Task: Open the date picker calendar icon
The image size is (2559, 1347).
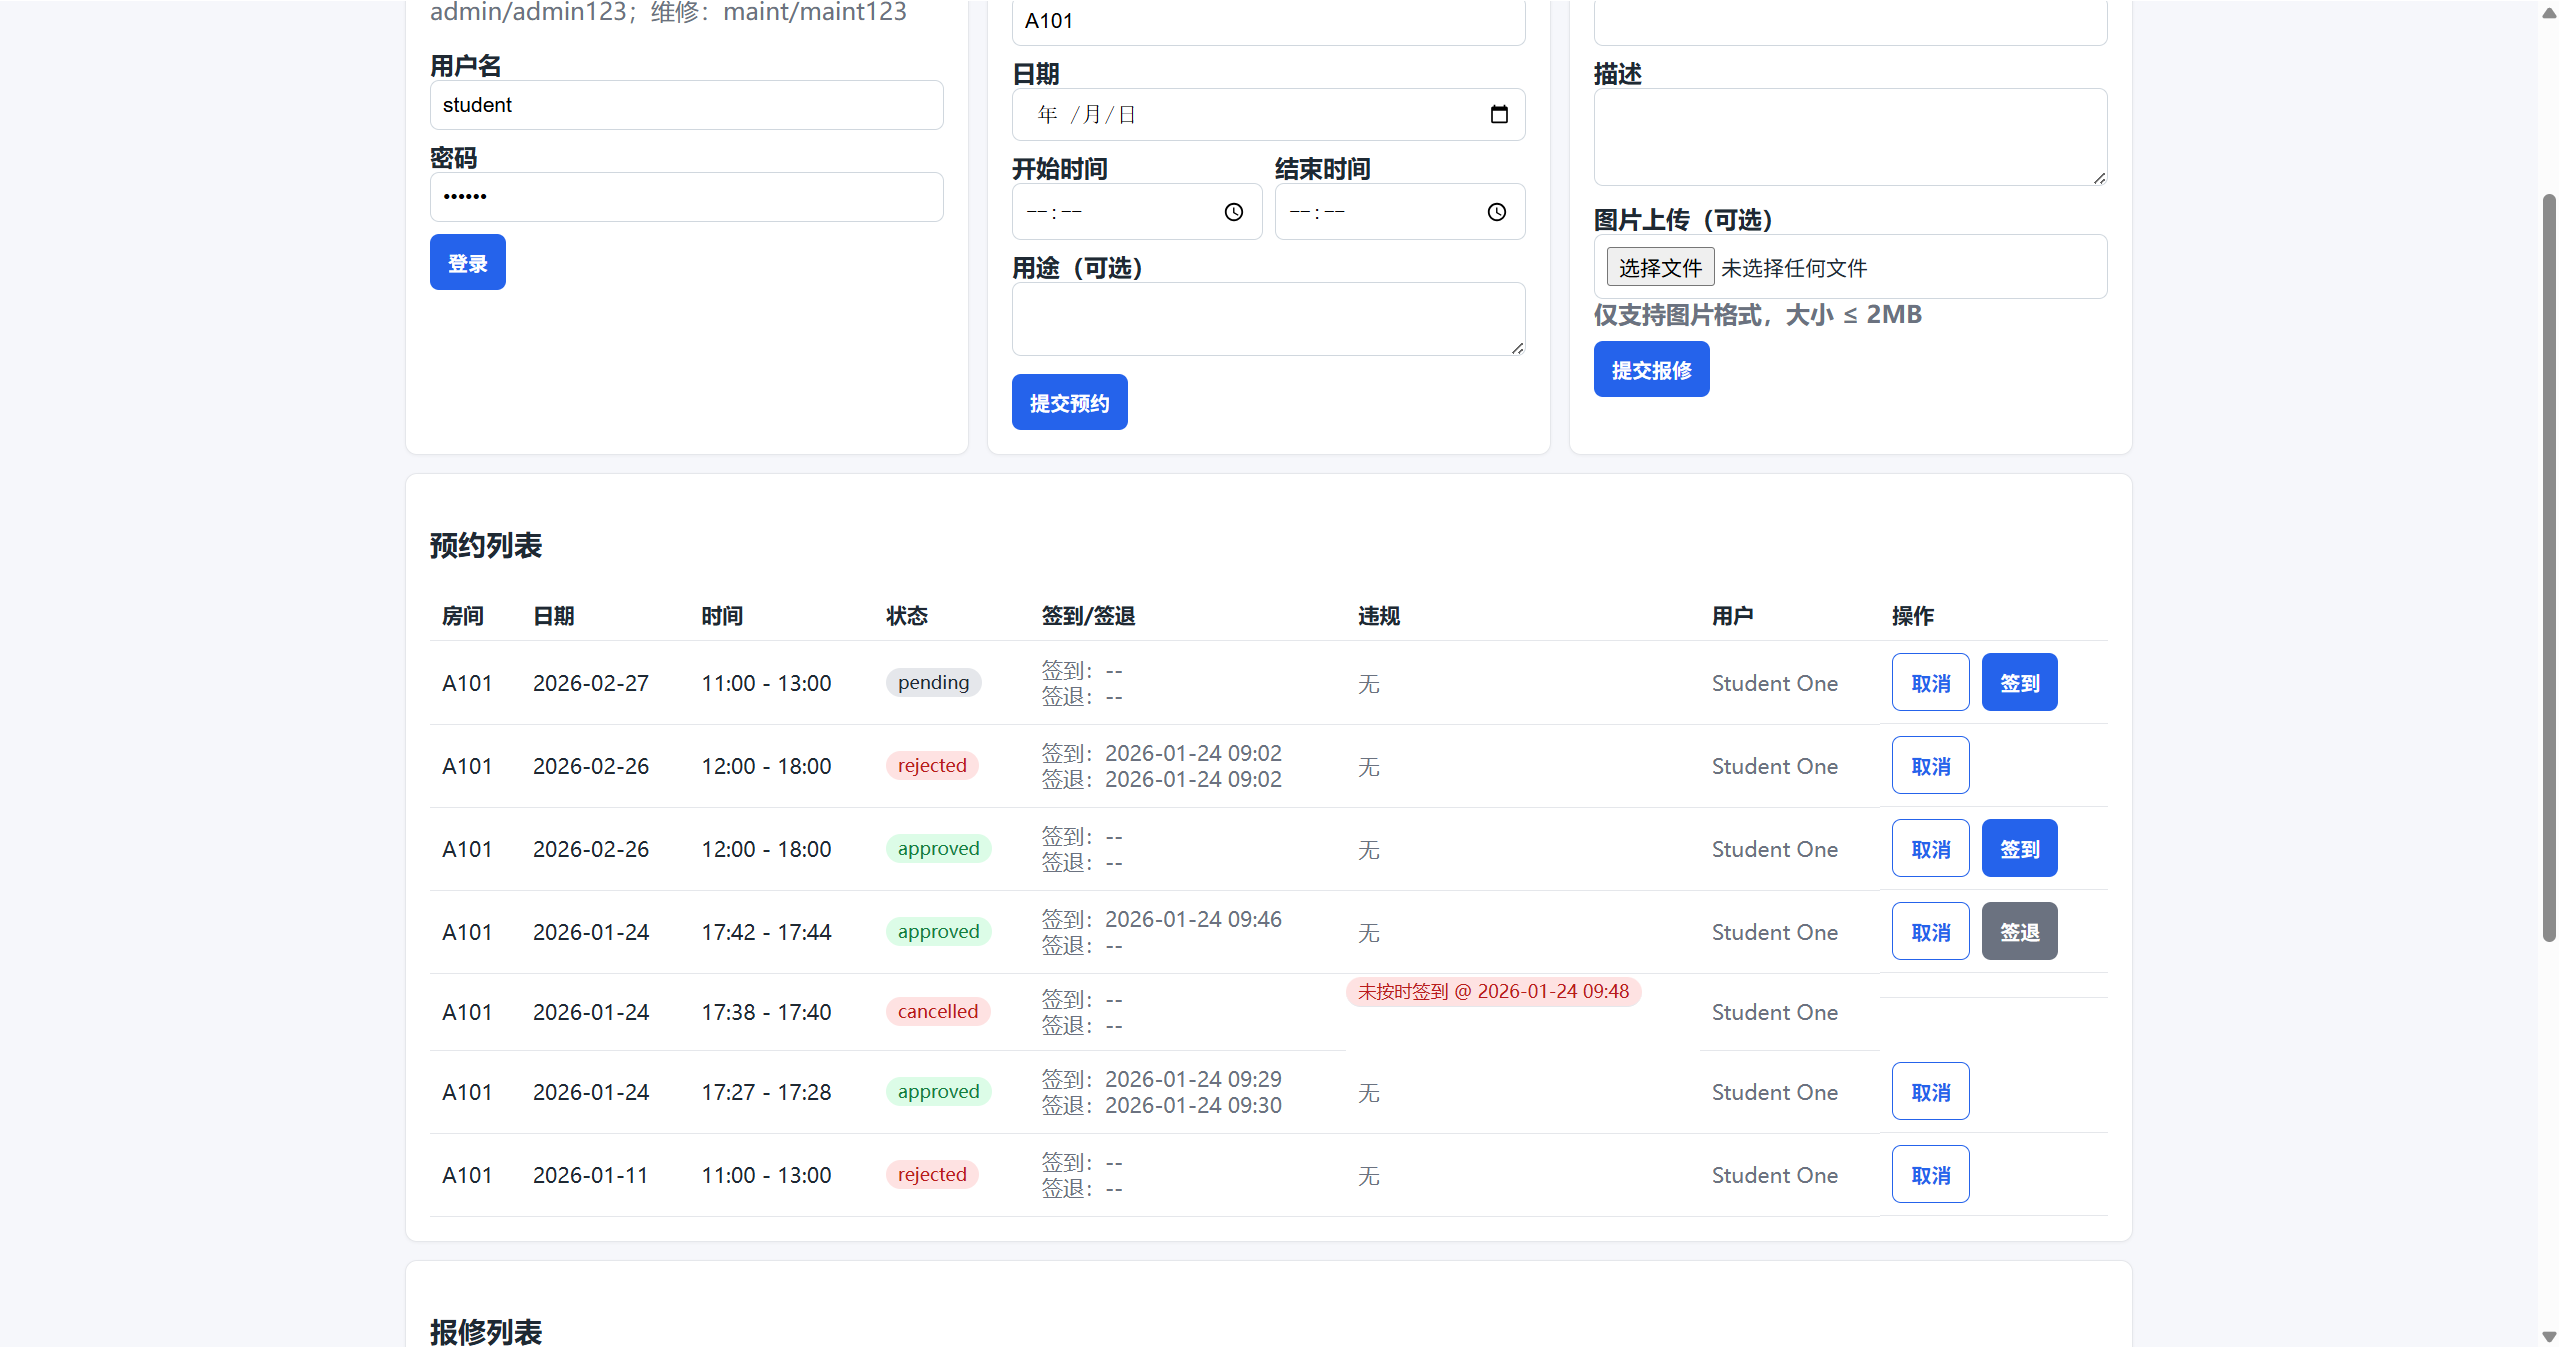Action: [x=1498, y=115]
